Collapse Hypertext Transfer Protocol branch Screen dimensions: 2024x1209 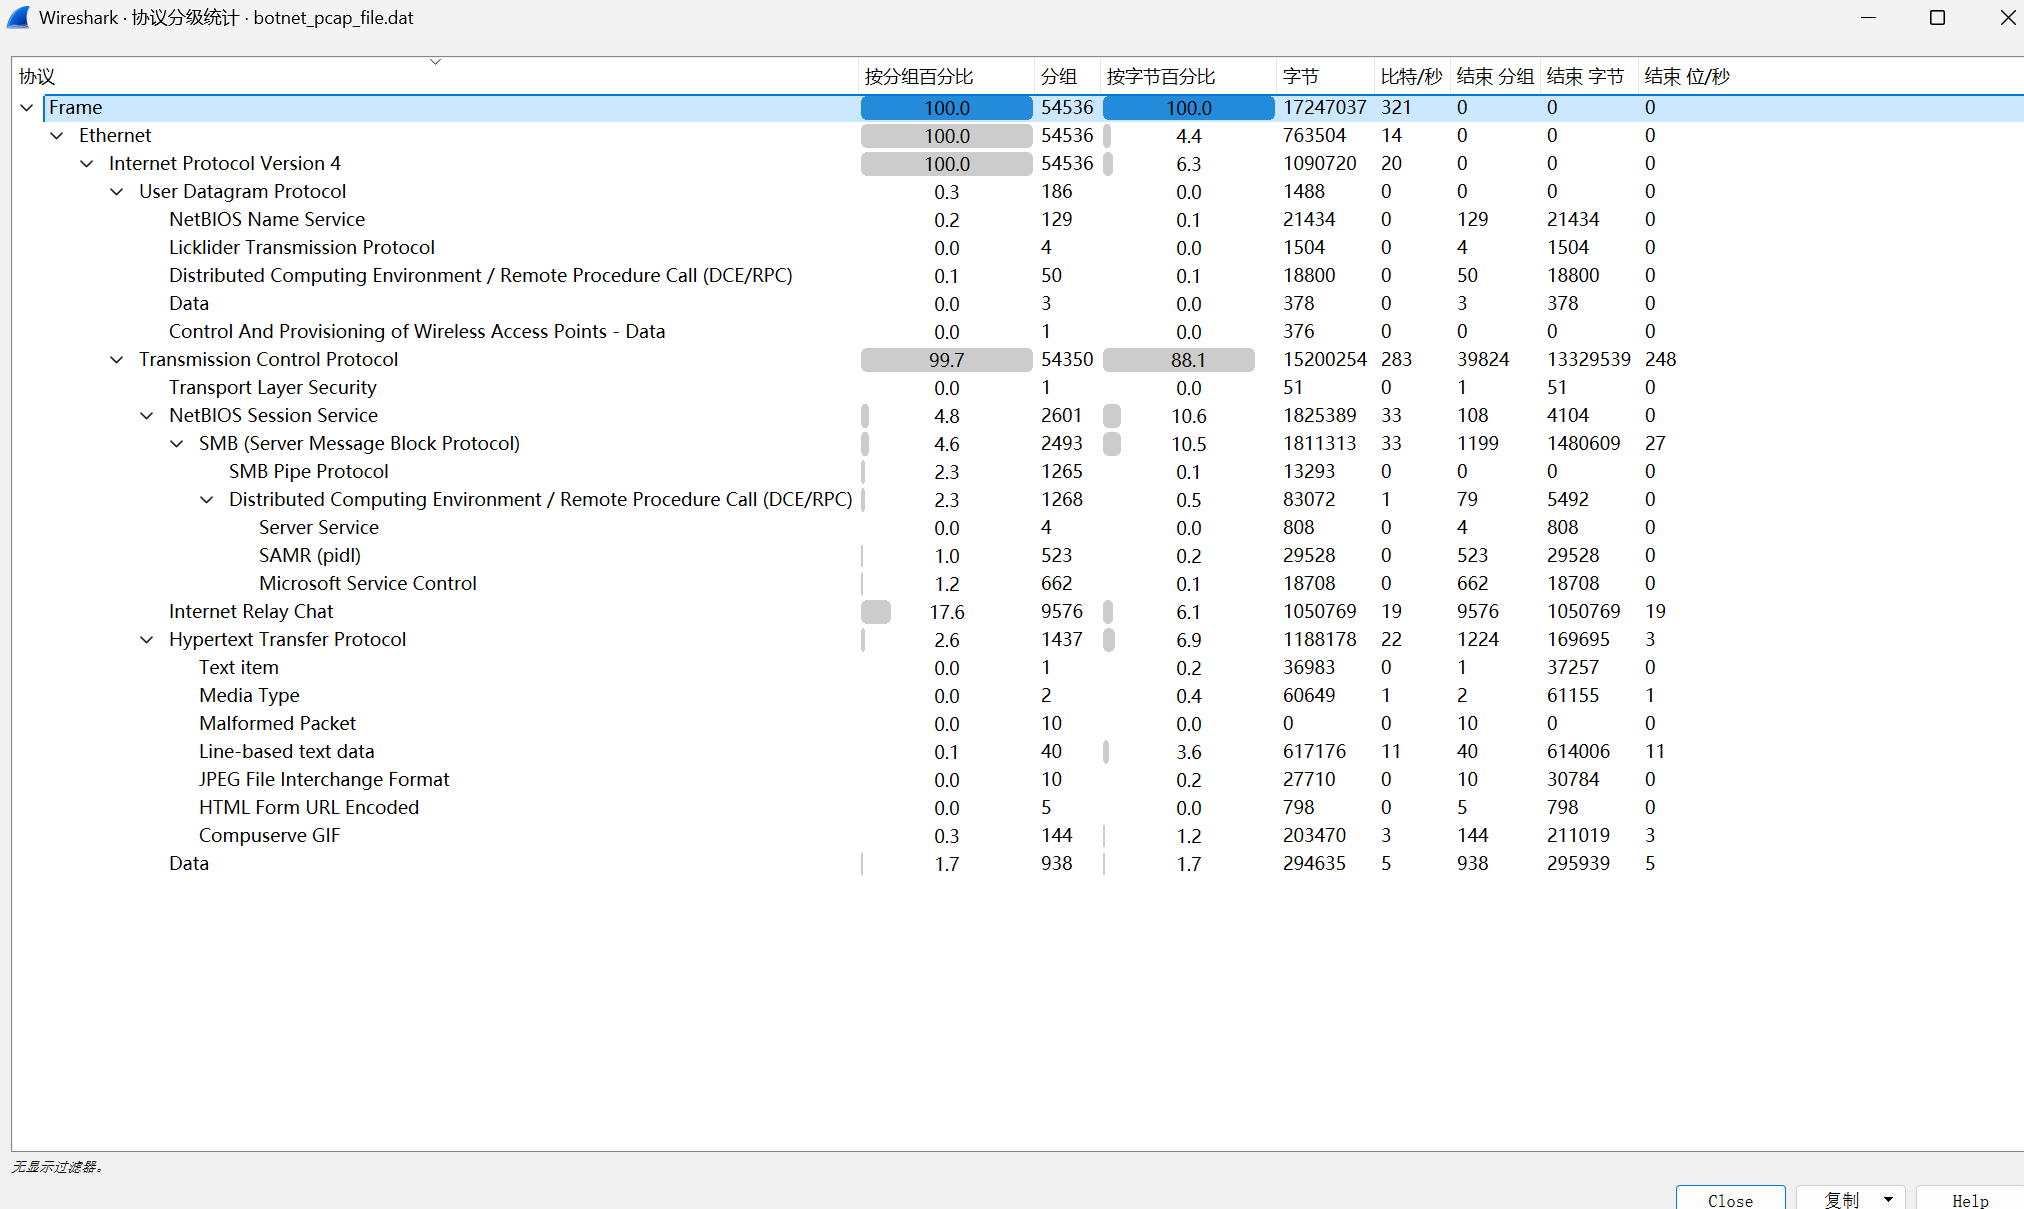147,640
